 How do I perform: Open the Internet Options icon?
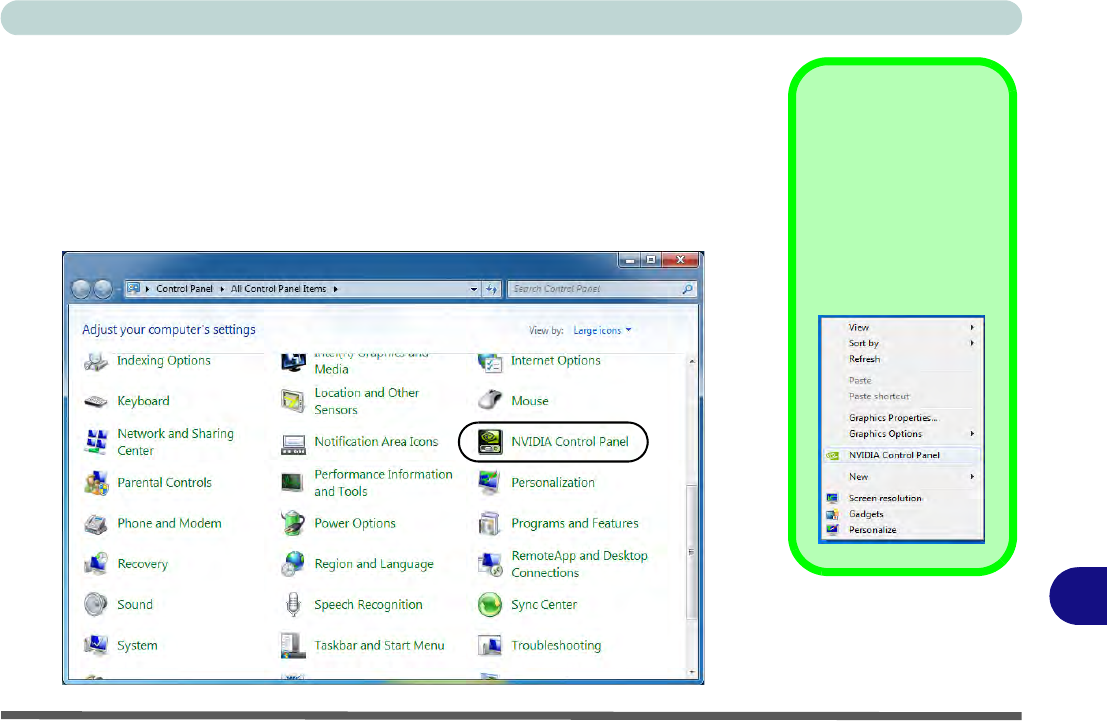[x=490, y=362]
